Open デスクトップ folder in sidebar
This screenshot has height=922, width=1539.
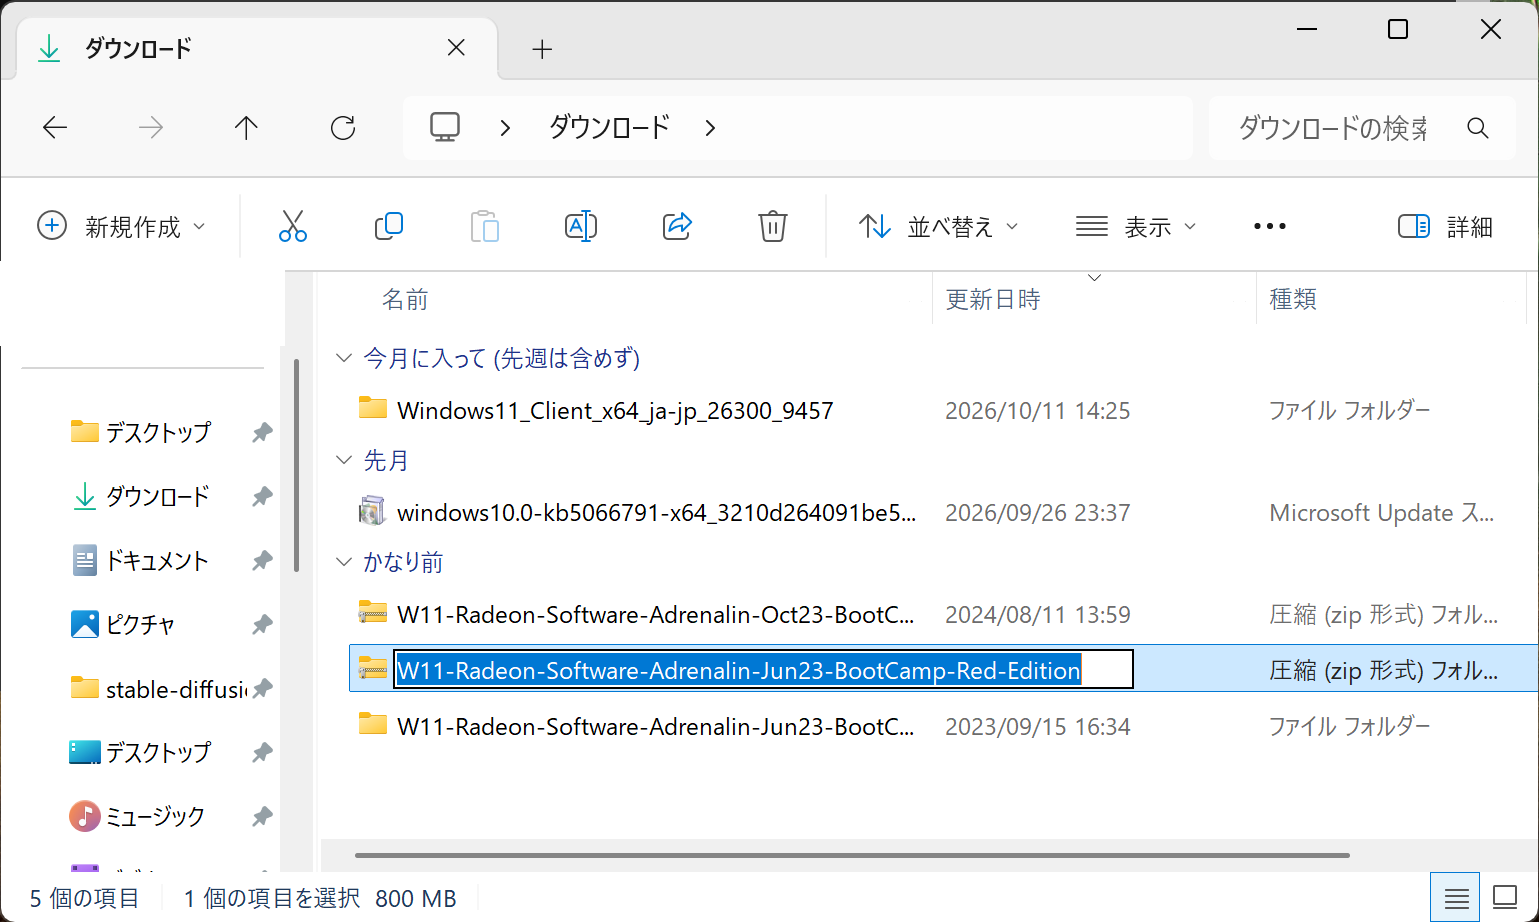click(141, 433)
